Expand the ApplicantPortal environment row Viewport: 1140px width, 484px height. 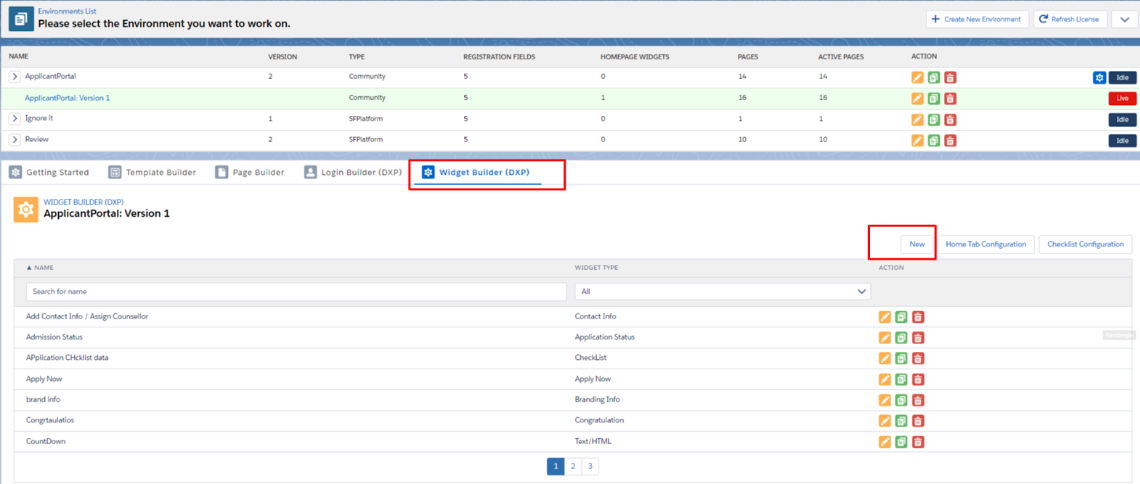[x=15, y=77]
